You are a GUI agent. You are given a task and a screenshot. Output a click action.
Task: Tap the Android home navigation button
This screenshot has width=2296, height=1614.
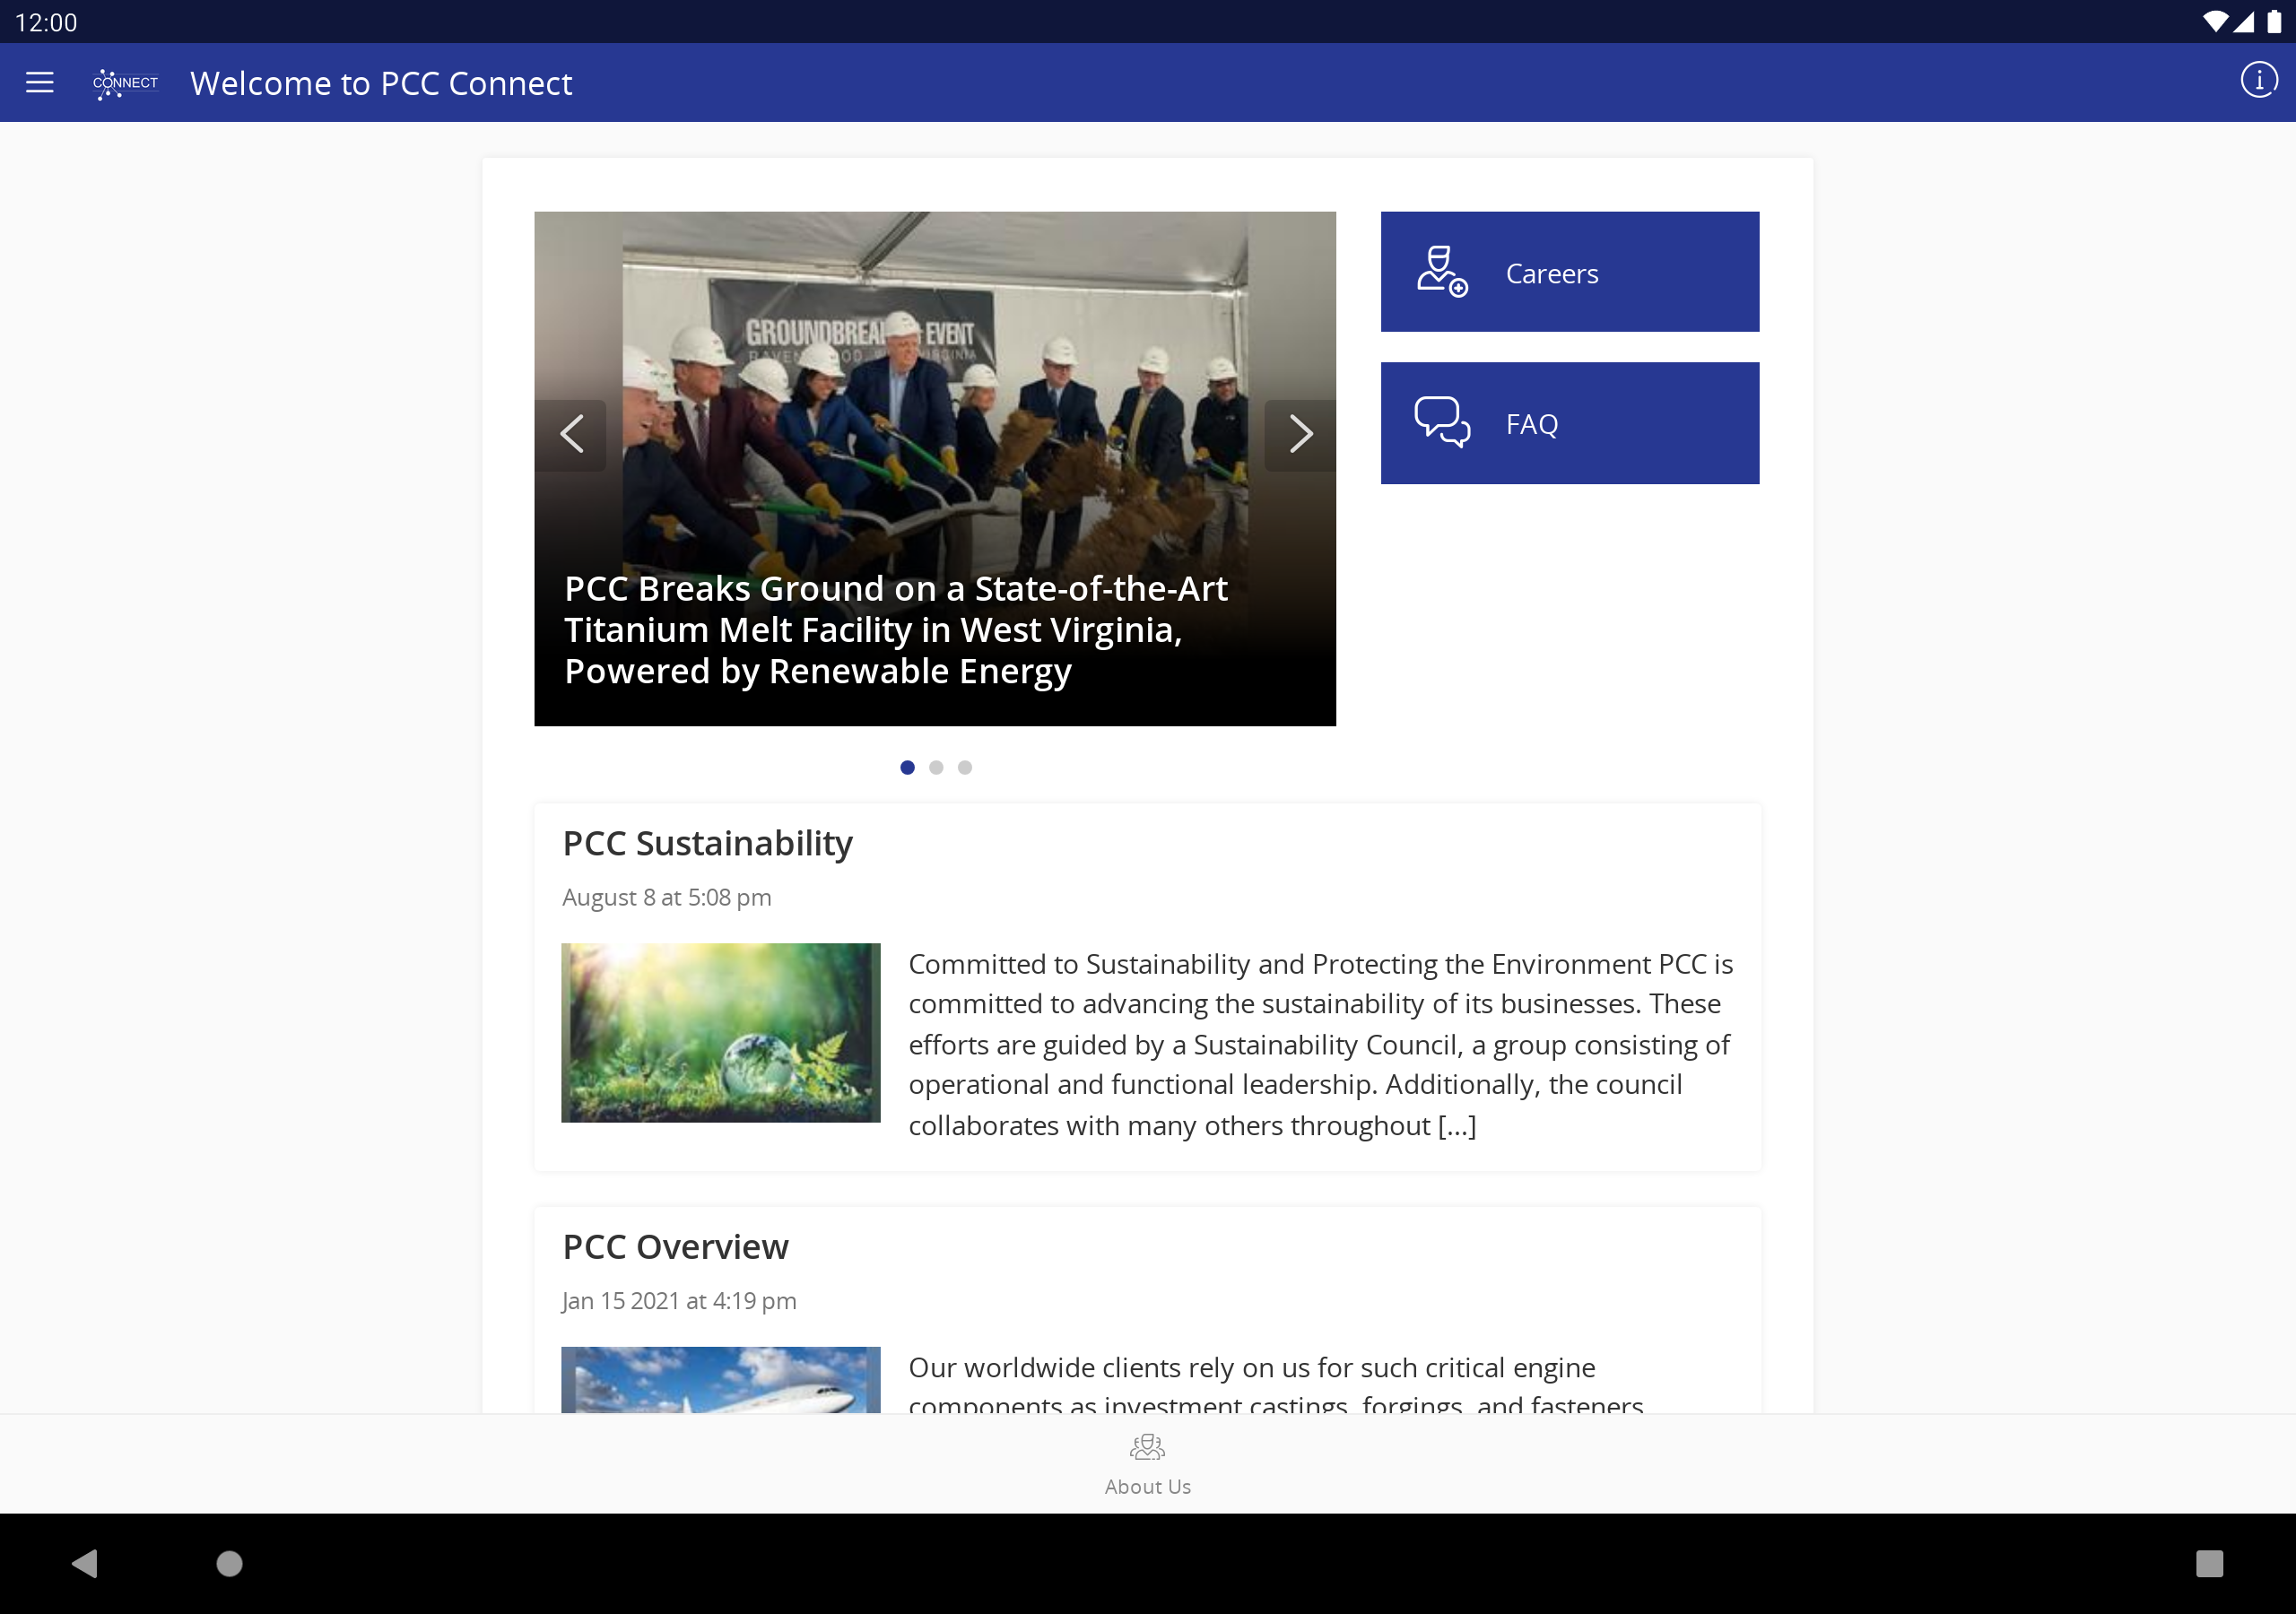coord(229,1563)
